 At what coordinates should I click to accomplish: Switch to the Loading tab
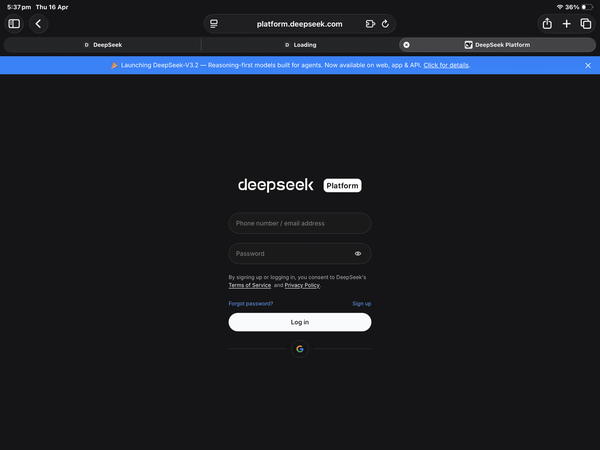click(300, 45)
